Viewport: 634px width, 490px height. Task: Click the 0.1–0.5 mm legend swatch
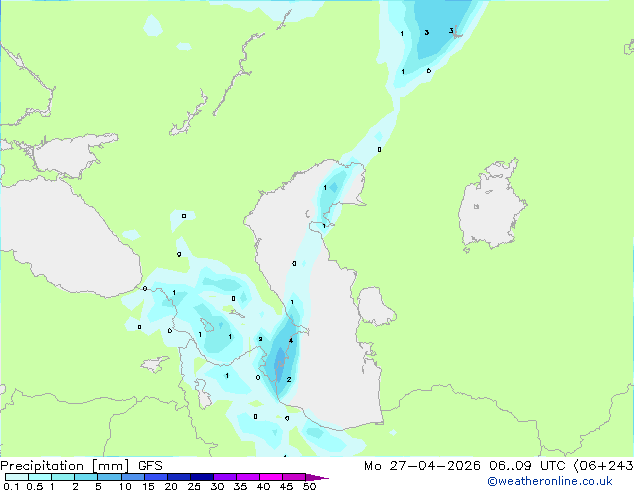point(17,477)
